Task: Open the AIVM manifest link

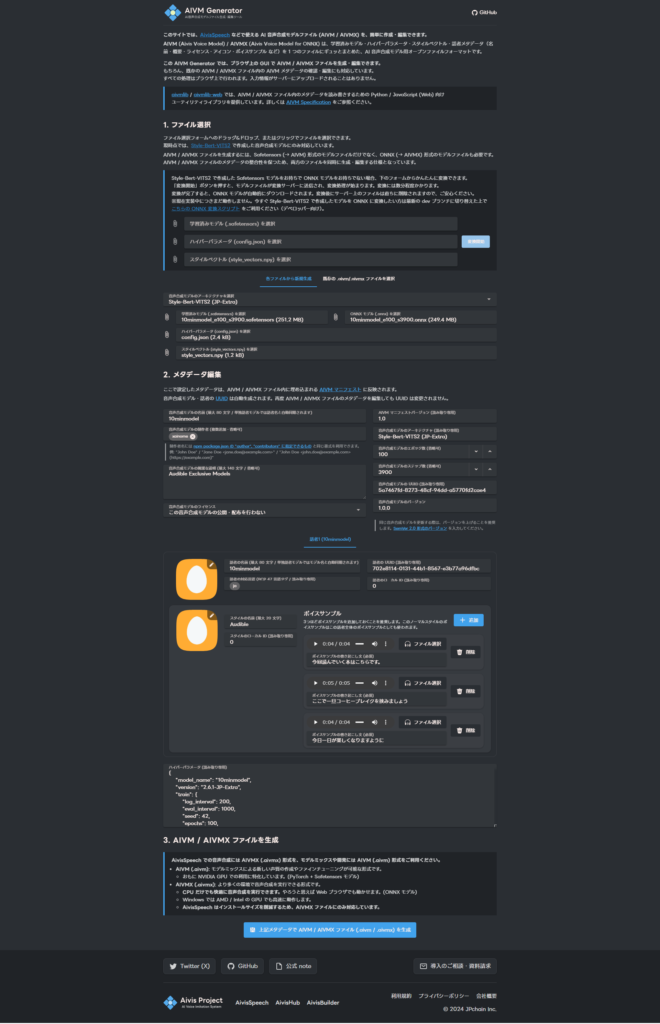Action: coord(339,389)
